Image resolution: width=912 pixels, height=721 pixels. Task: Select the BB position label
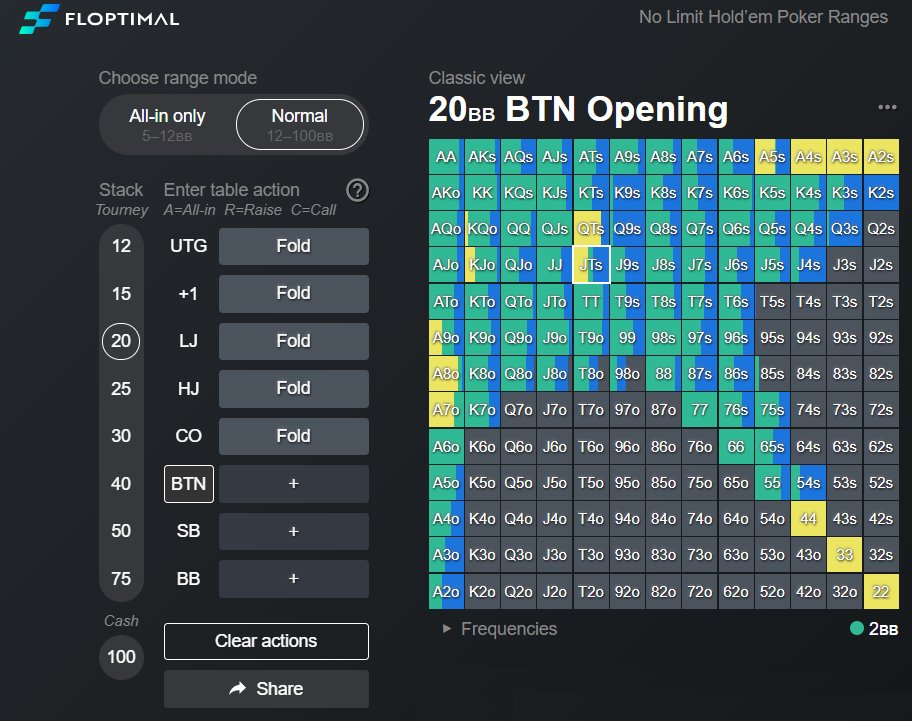point(188,579)
